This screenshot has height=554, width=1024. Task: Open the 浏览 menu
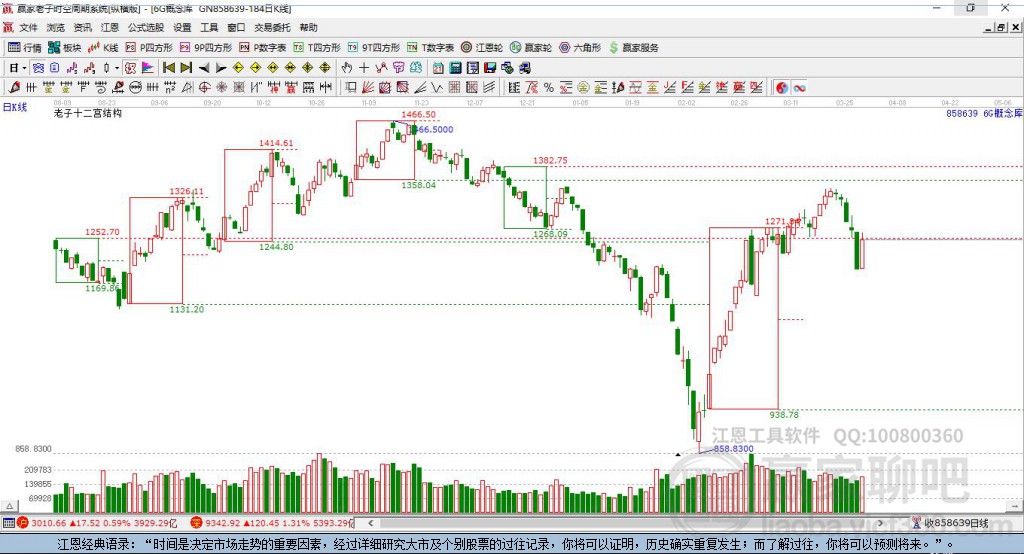(56, 27)
